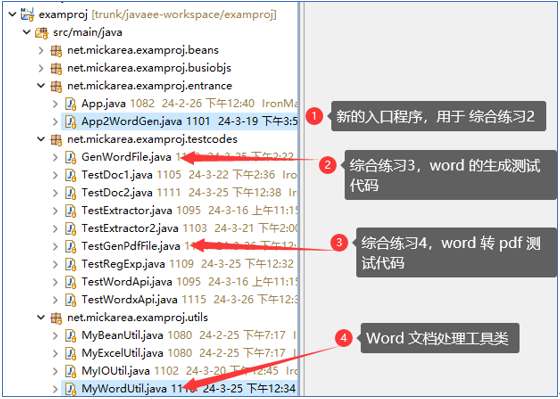The width and height of the screenshot is (560, 399).
Task: Click the Java file icon of MyWordUtil.java
Action: (x=71, y=389)
